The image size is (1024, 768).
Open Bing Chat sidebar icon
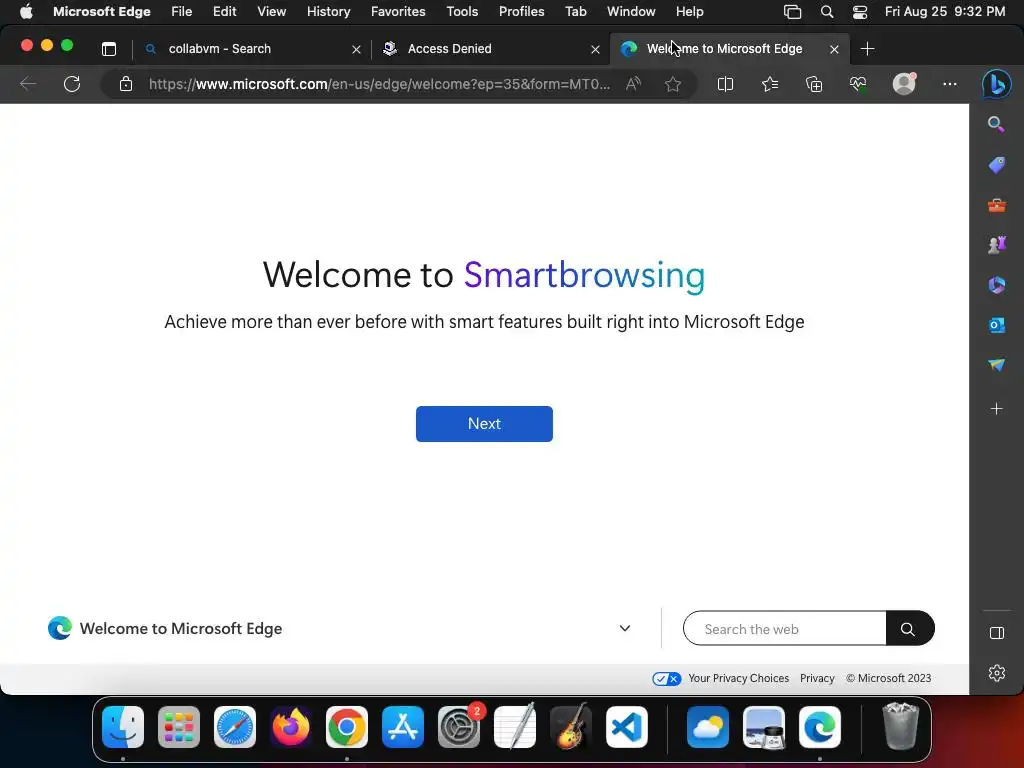[997, 84]
